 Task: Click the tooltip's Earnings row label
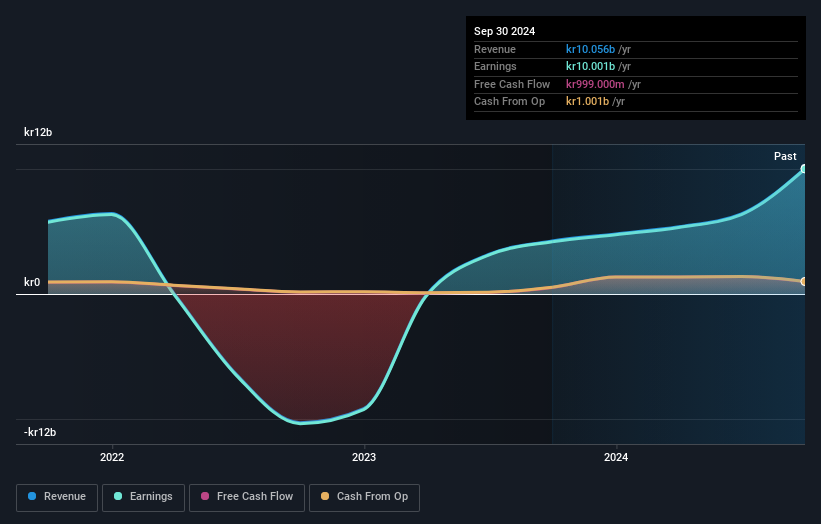click(495, 66)
